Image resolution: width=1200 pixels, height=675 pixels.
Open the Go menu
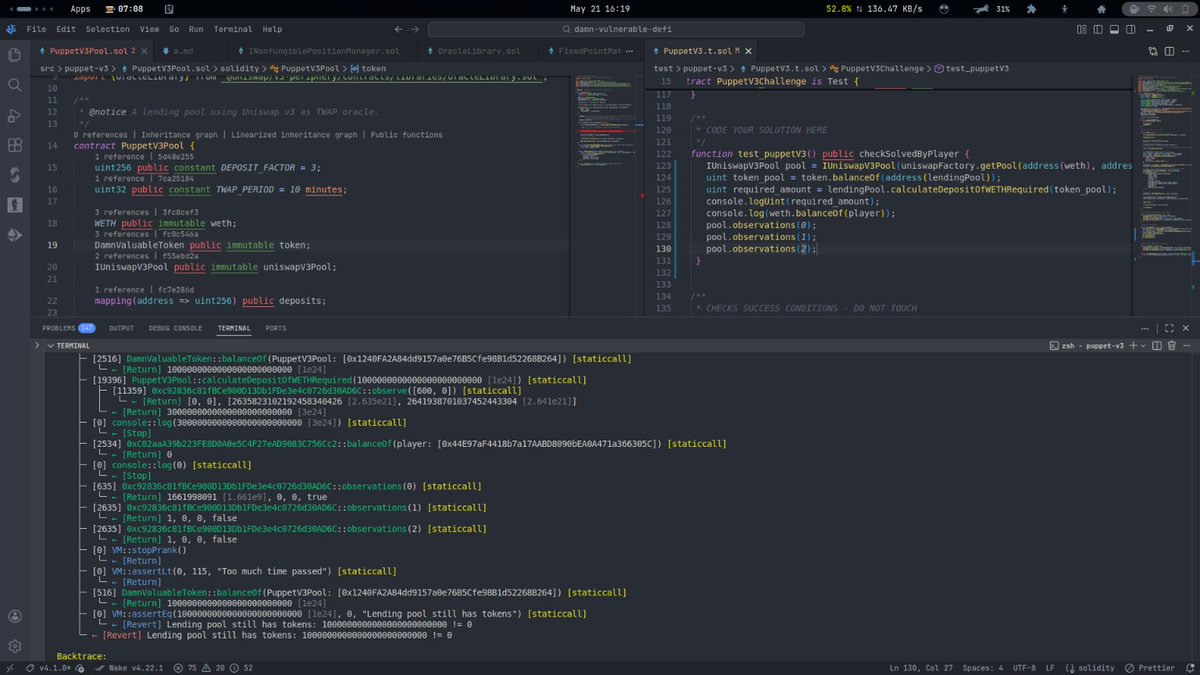174,30
